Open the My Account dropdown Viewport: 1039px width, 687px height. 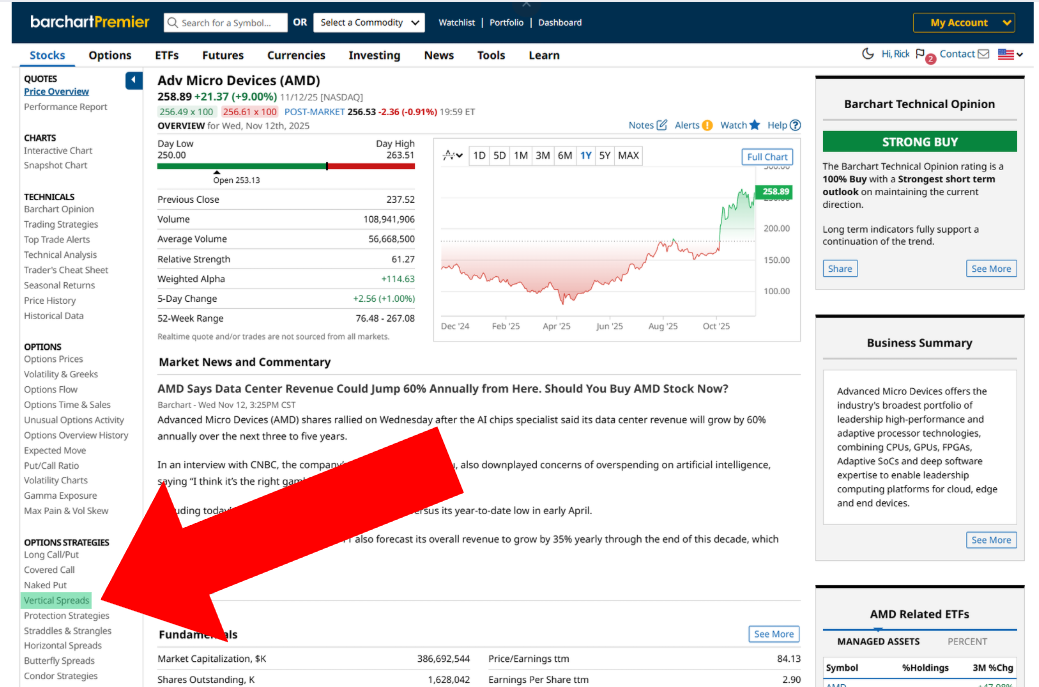point(964,23)
